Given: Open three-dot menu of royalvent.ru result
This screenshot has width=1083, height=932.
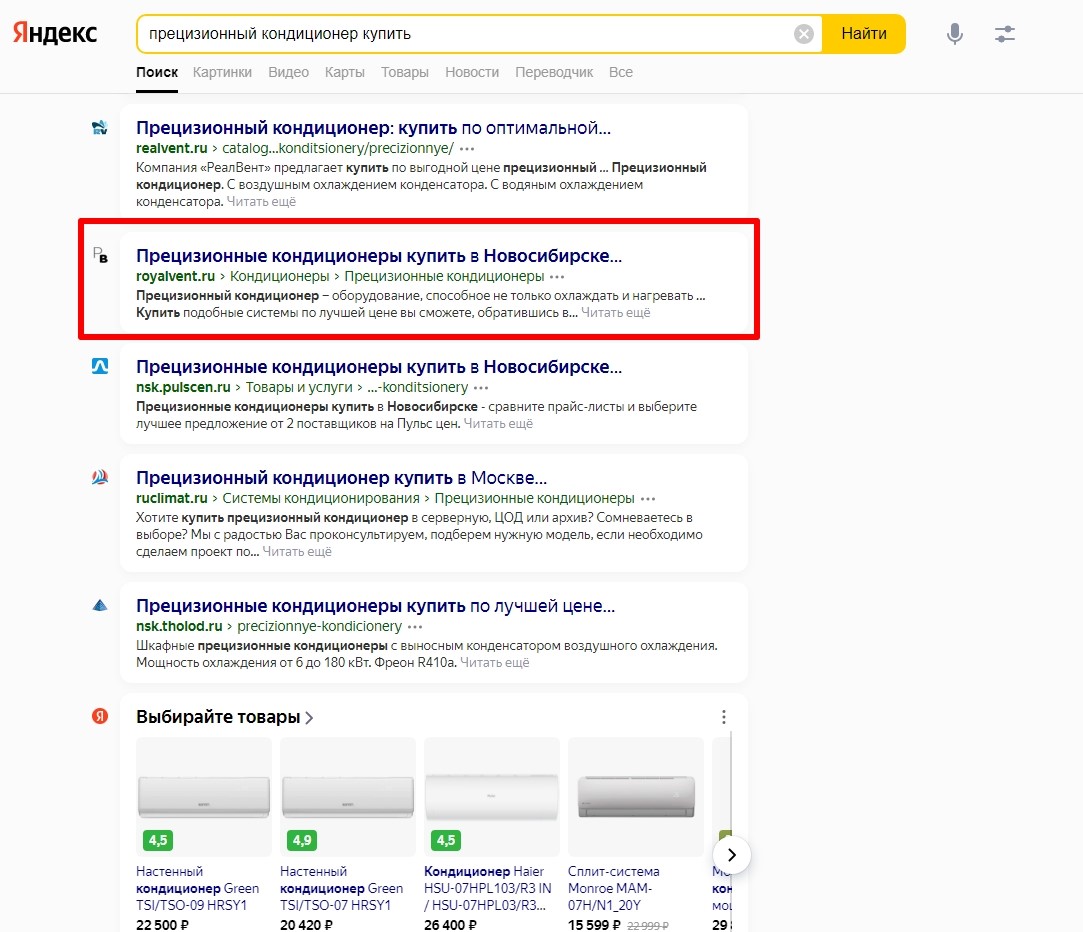Looking at the screenshot, I should click(x=557, y=277).
